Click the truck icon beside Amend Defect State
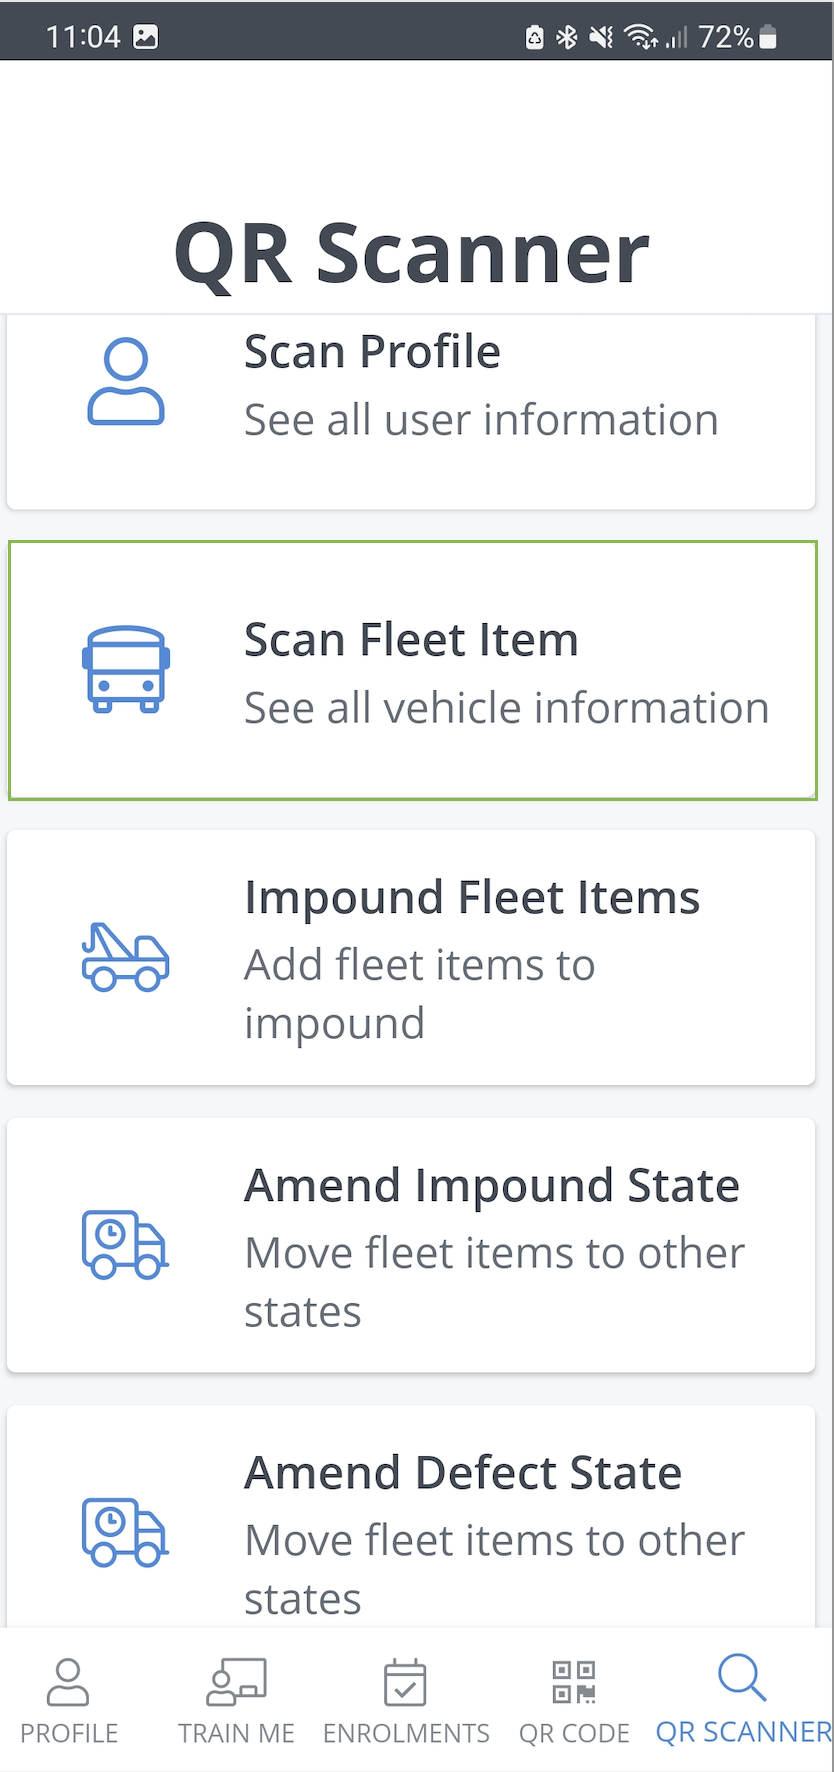This screenshot has width=834, height=1772. [x=124, y=1530]
